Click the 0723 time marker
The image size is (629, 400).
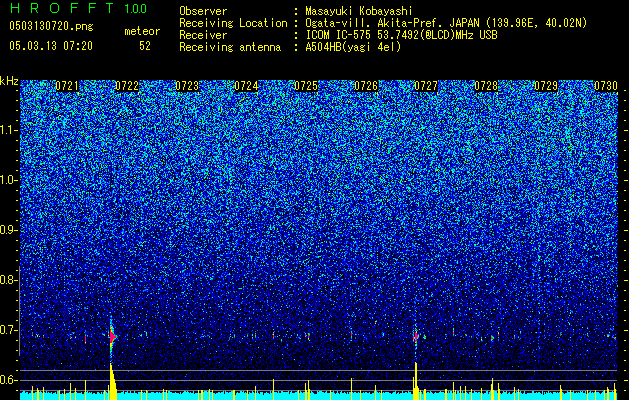pos(187,86)
